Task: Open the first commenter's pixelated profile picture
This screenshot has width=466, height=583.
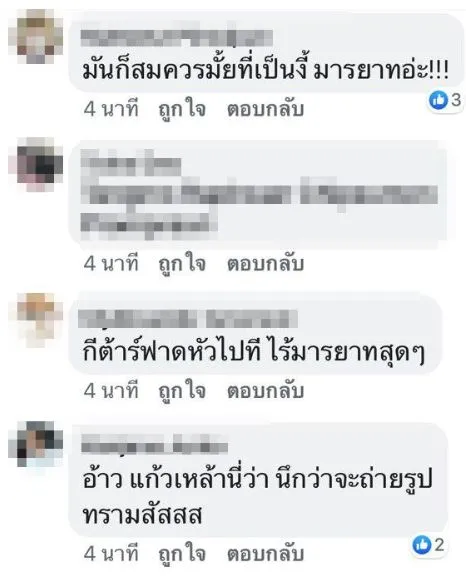Action: (36, 37)
